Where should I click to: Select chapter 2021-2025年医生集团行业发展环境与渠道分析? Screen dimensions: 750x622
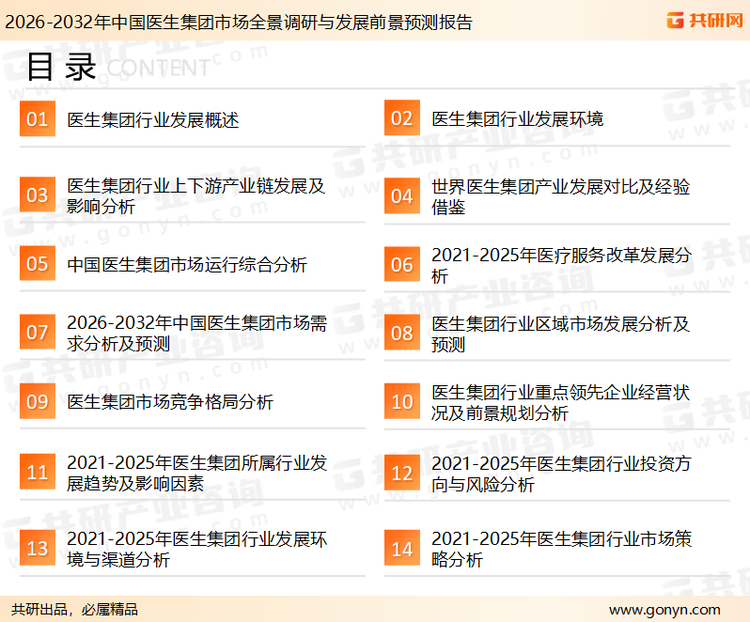coord(197,549)
